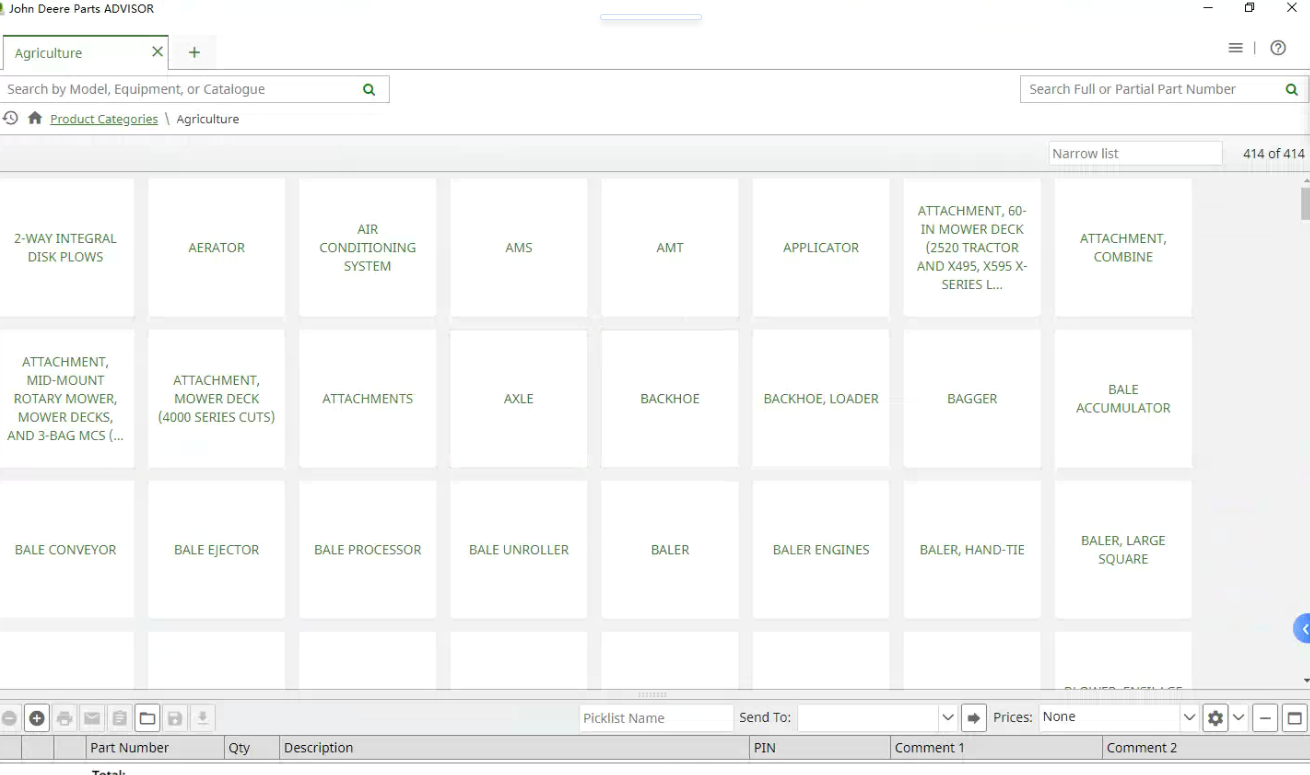Minimize the picklist panel with the dash icon
Screen dimensions: 1310x775
click(x=1265, y=718)
